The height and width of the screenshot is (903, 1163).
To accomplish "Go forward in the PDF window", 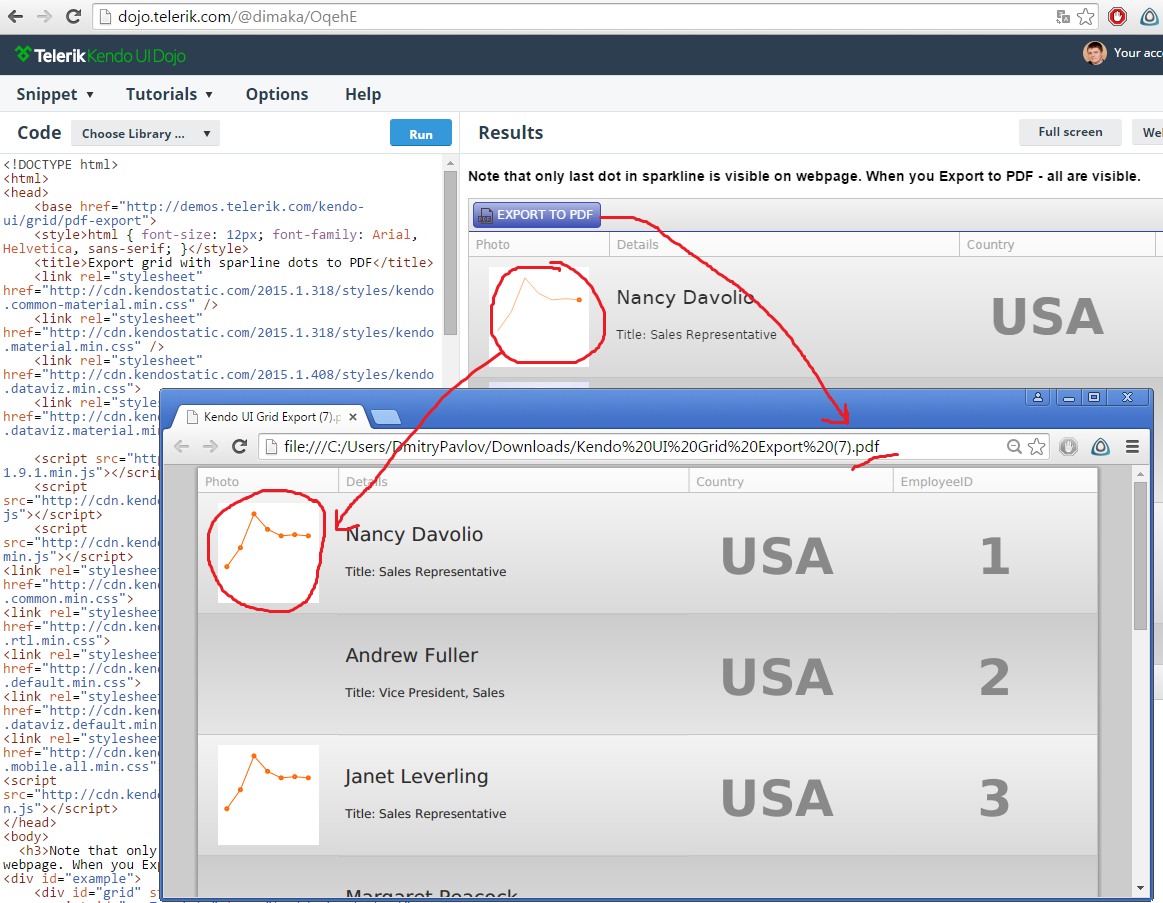I will pos(211,446).
